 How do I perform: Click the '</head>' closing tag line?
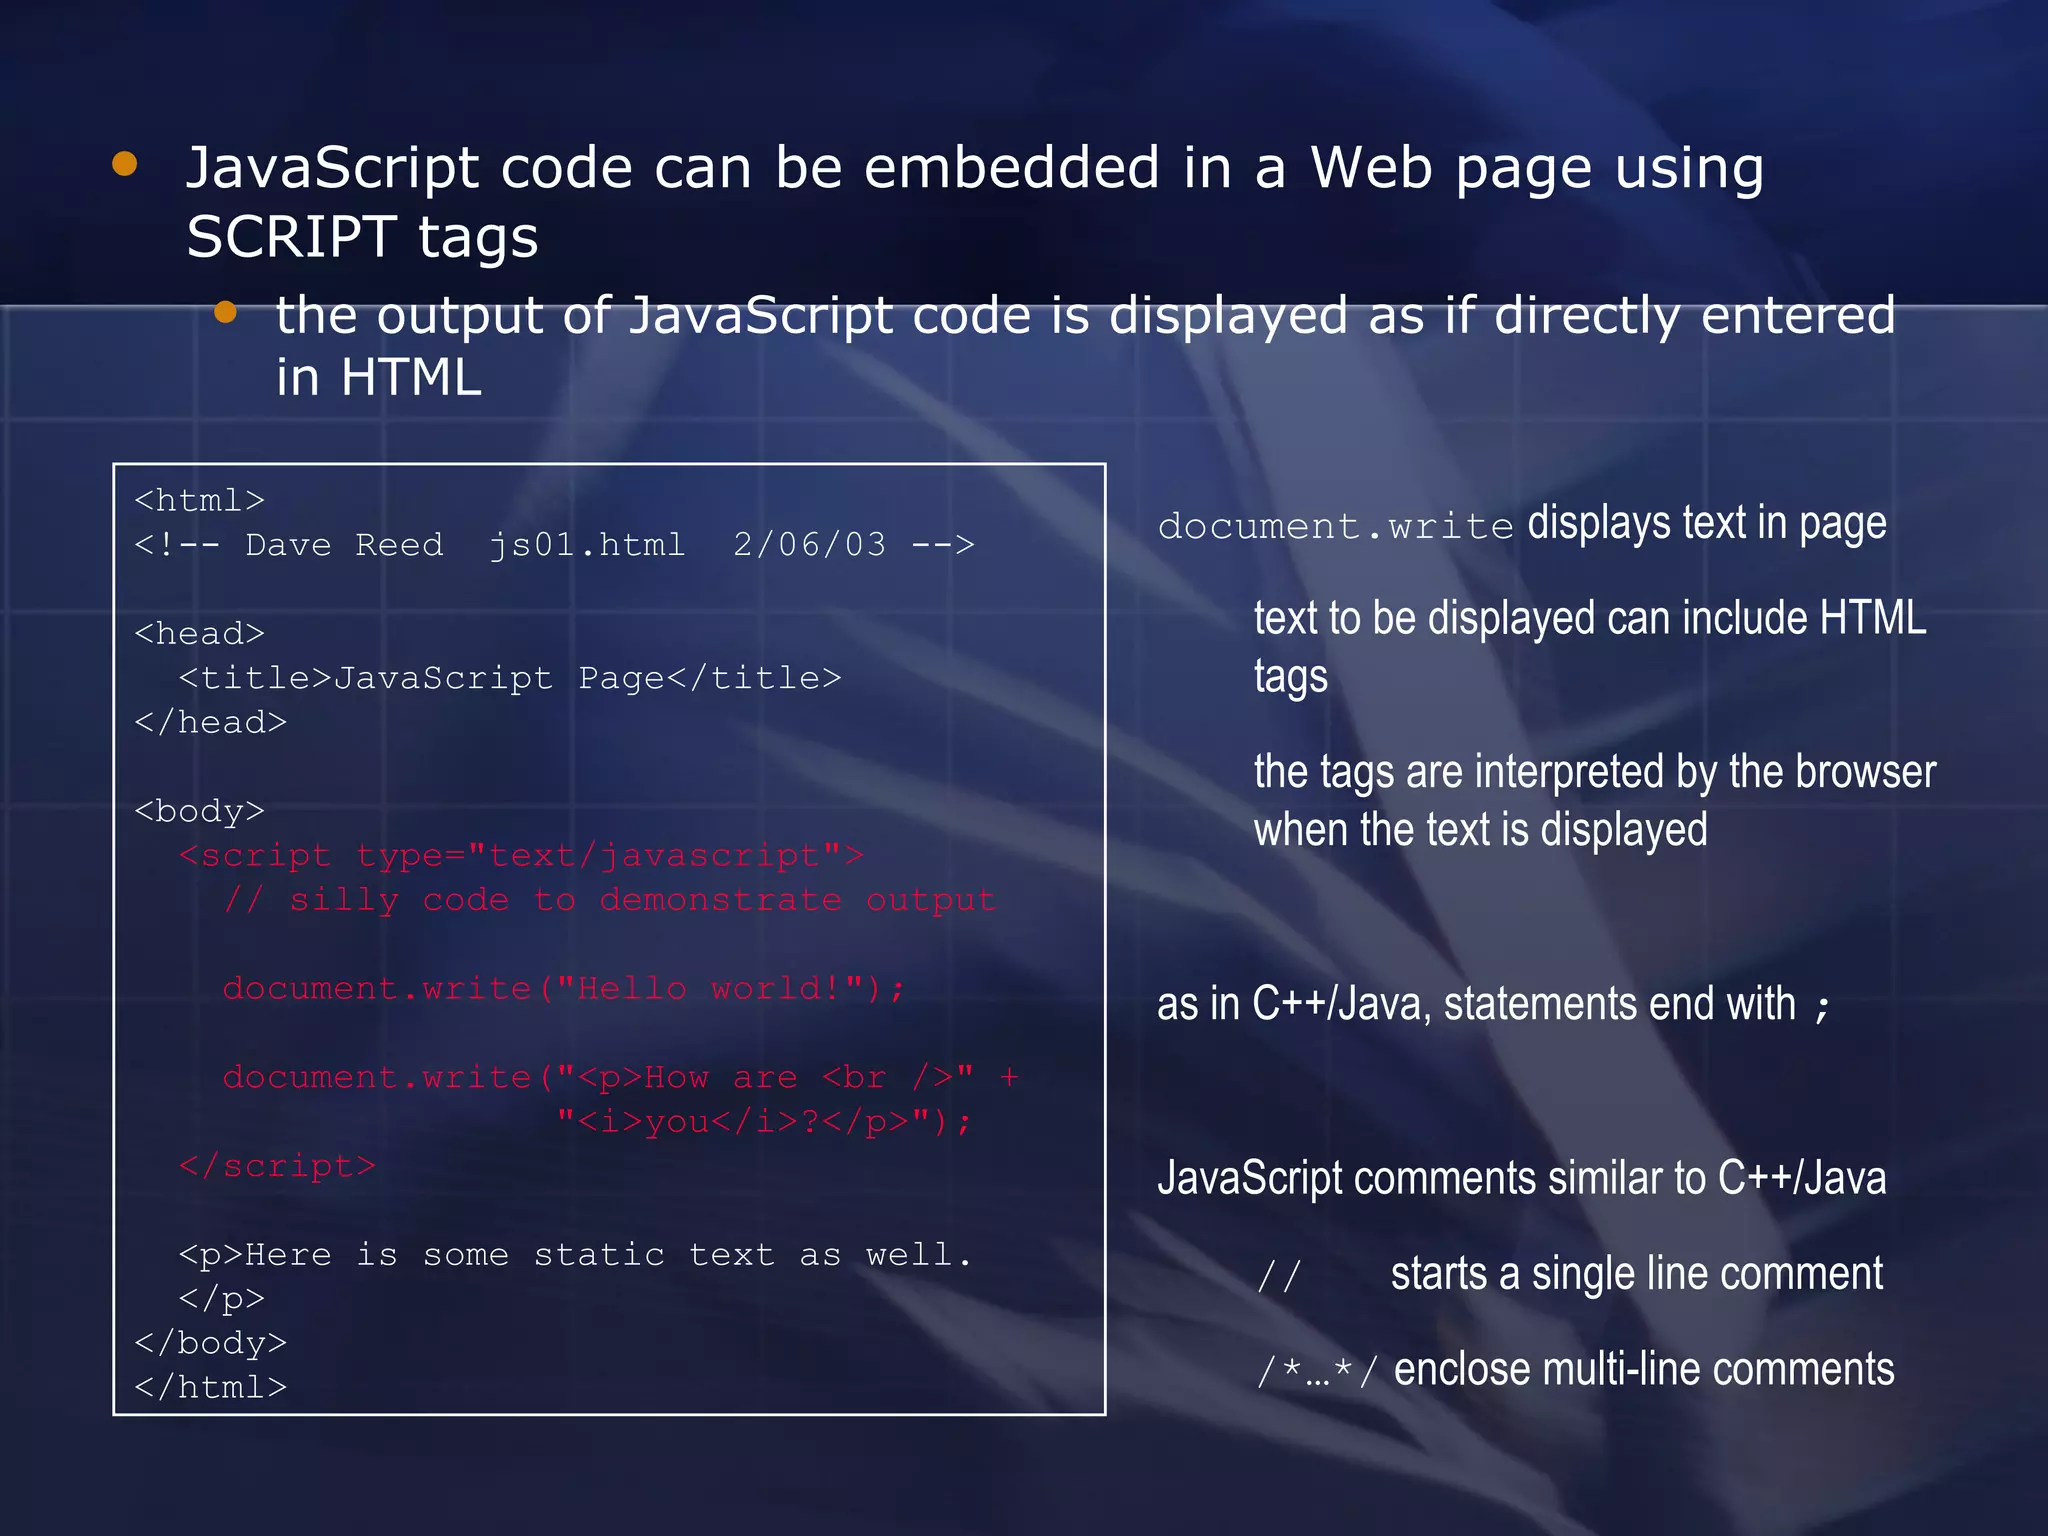point(211,722)
